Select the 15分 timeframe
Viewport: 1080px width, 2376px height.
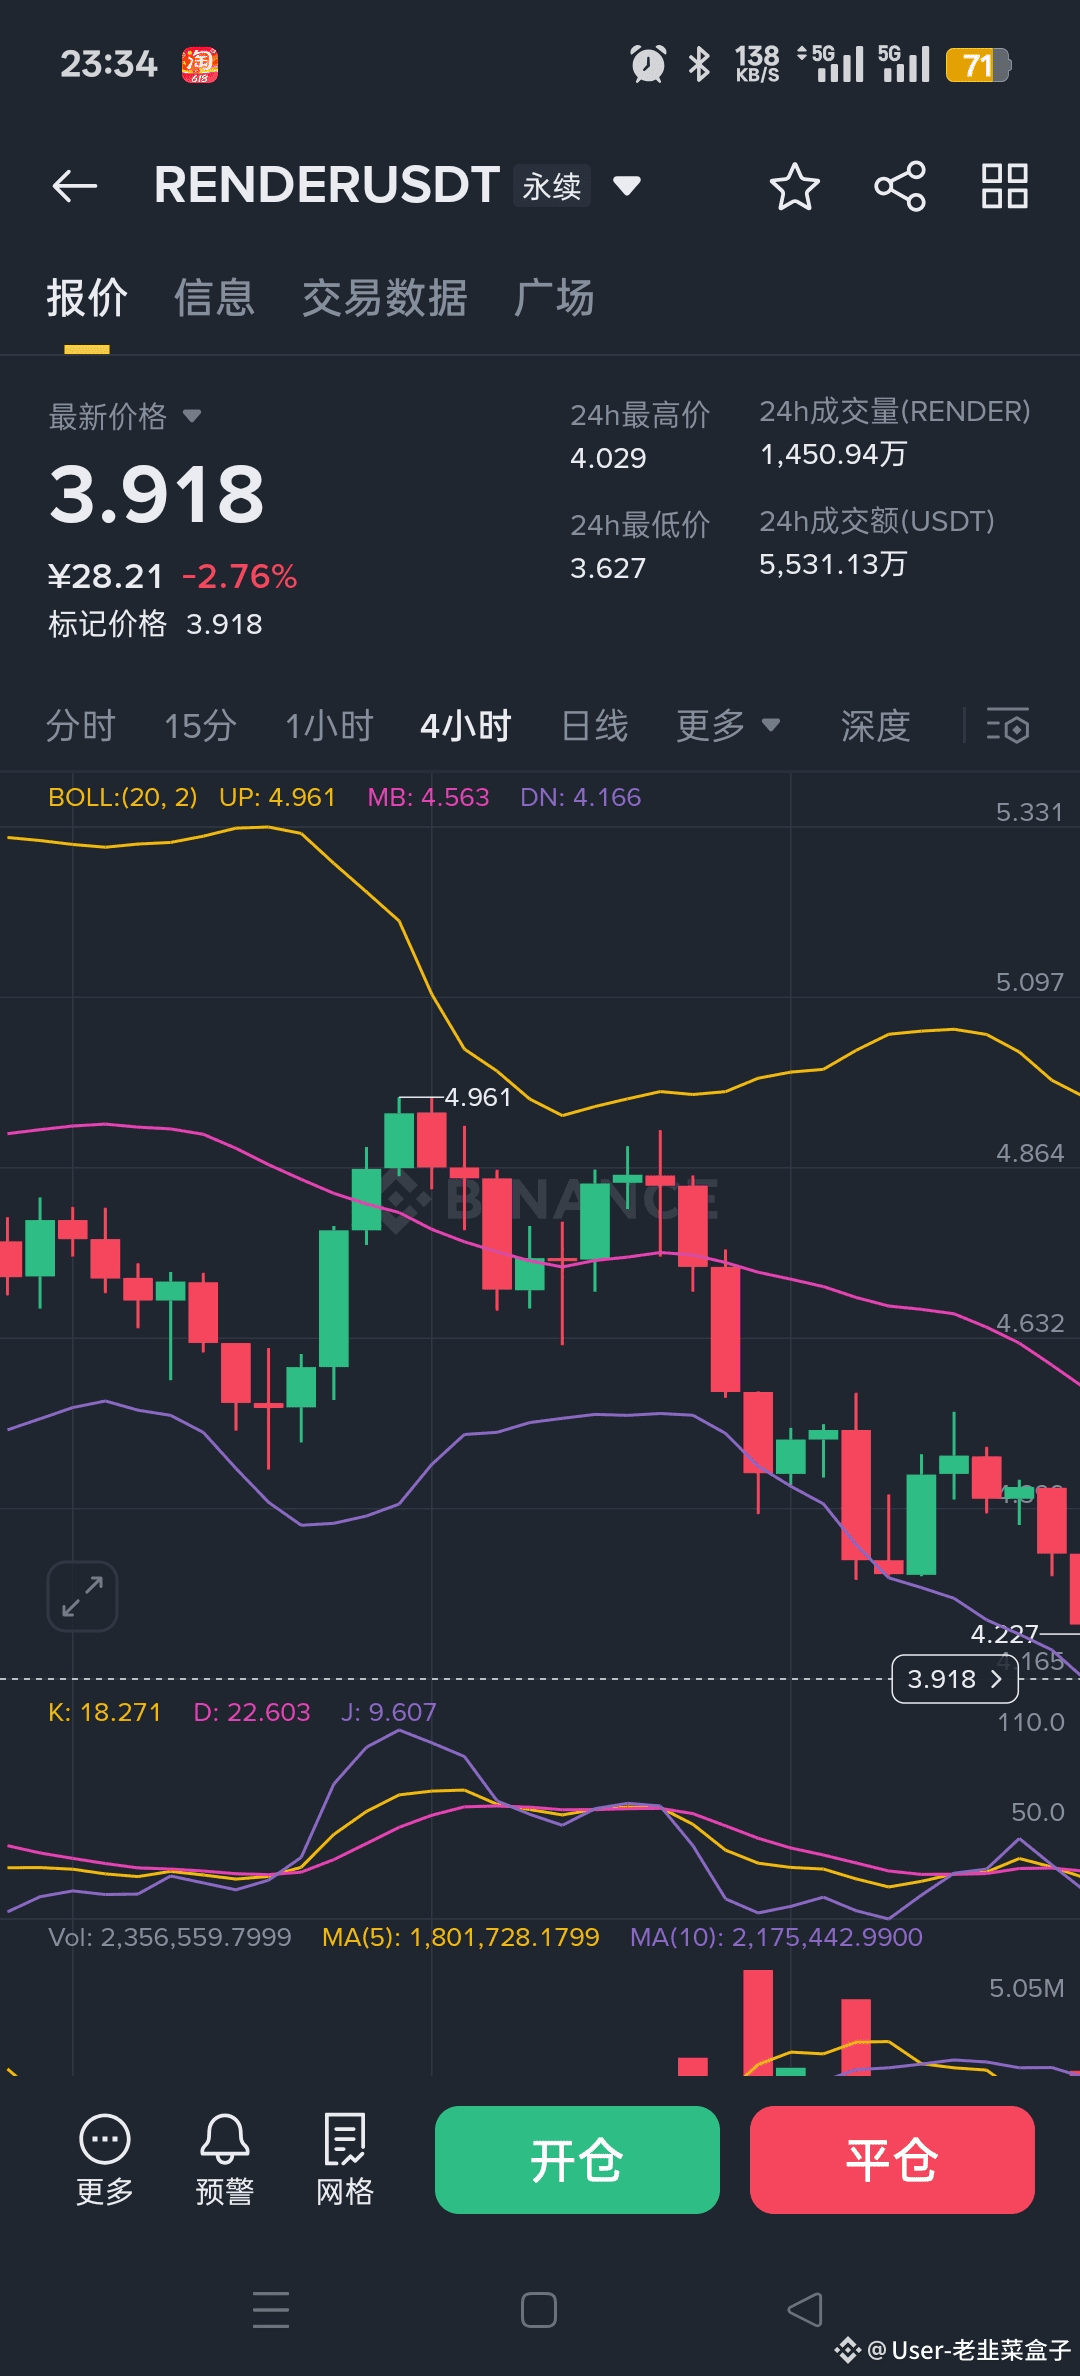point(200,726)
